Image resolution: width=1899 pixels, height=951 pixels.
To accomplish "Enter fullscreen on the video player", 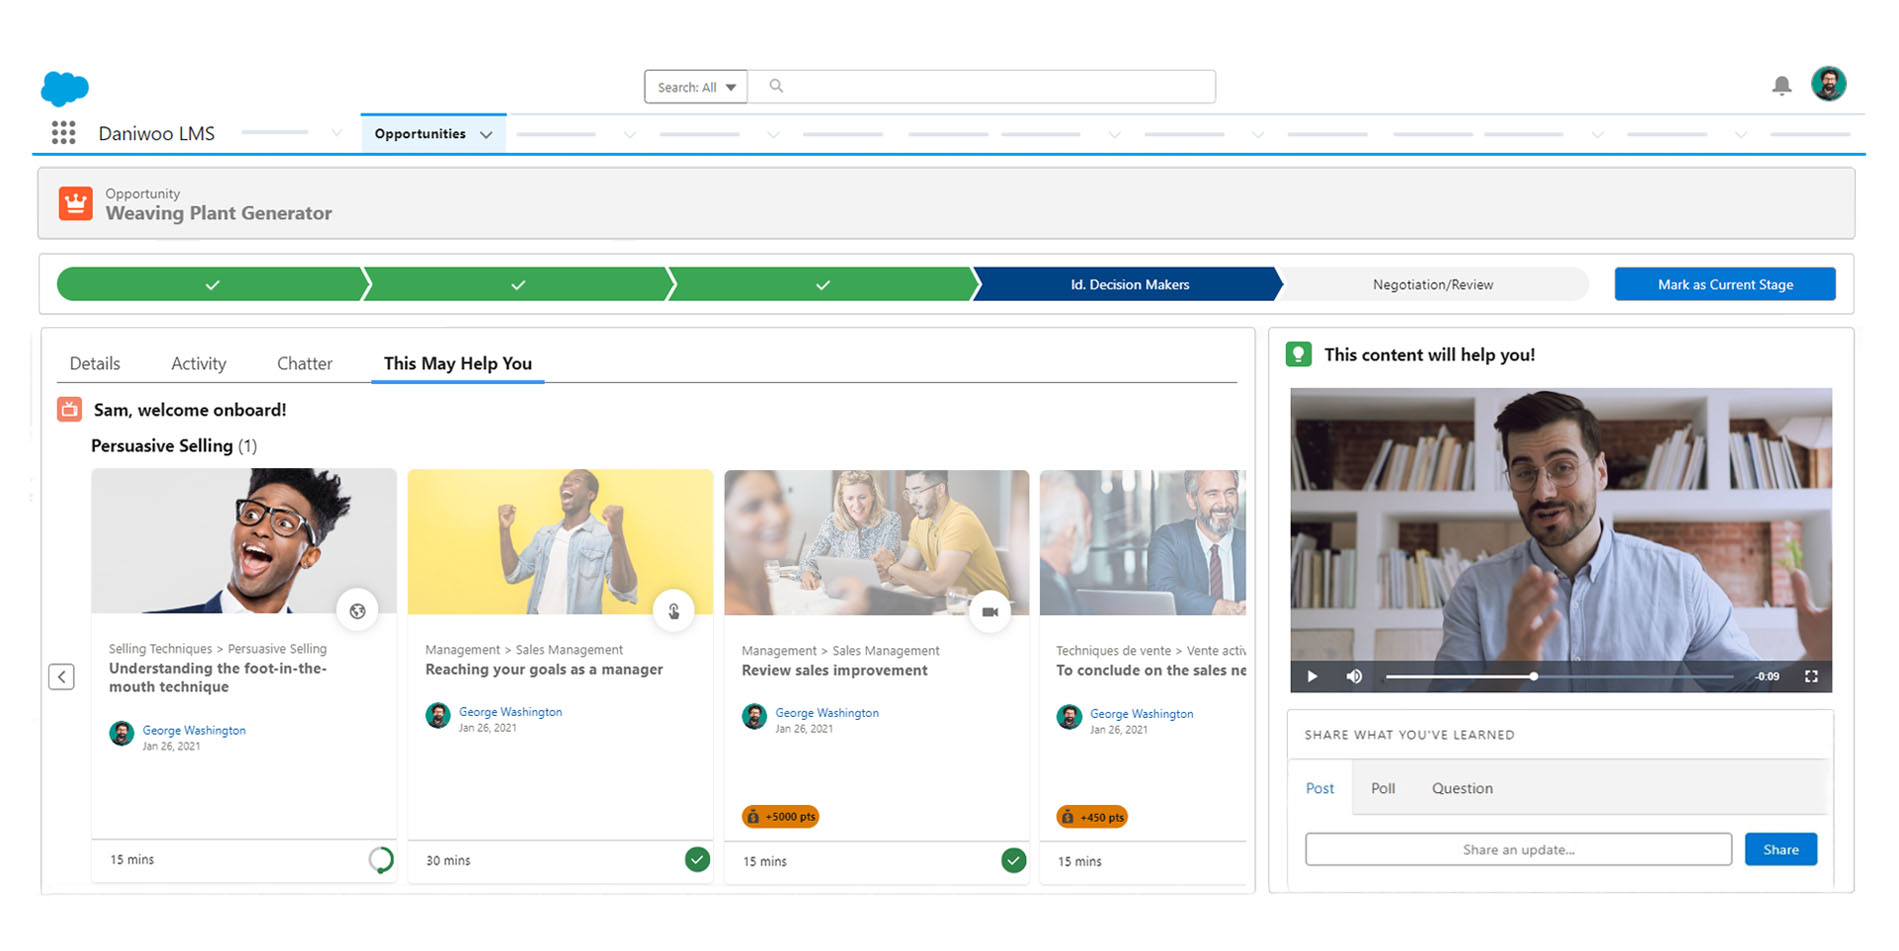I will (1812, 676).
